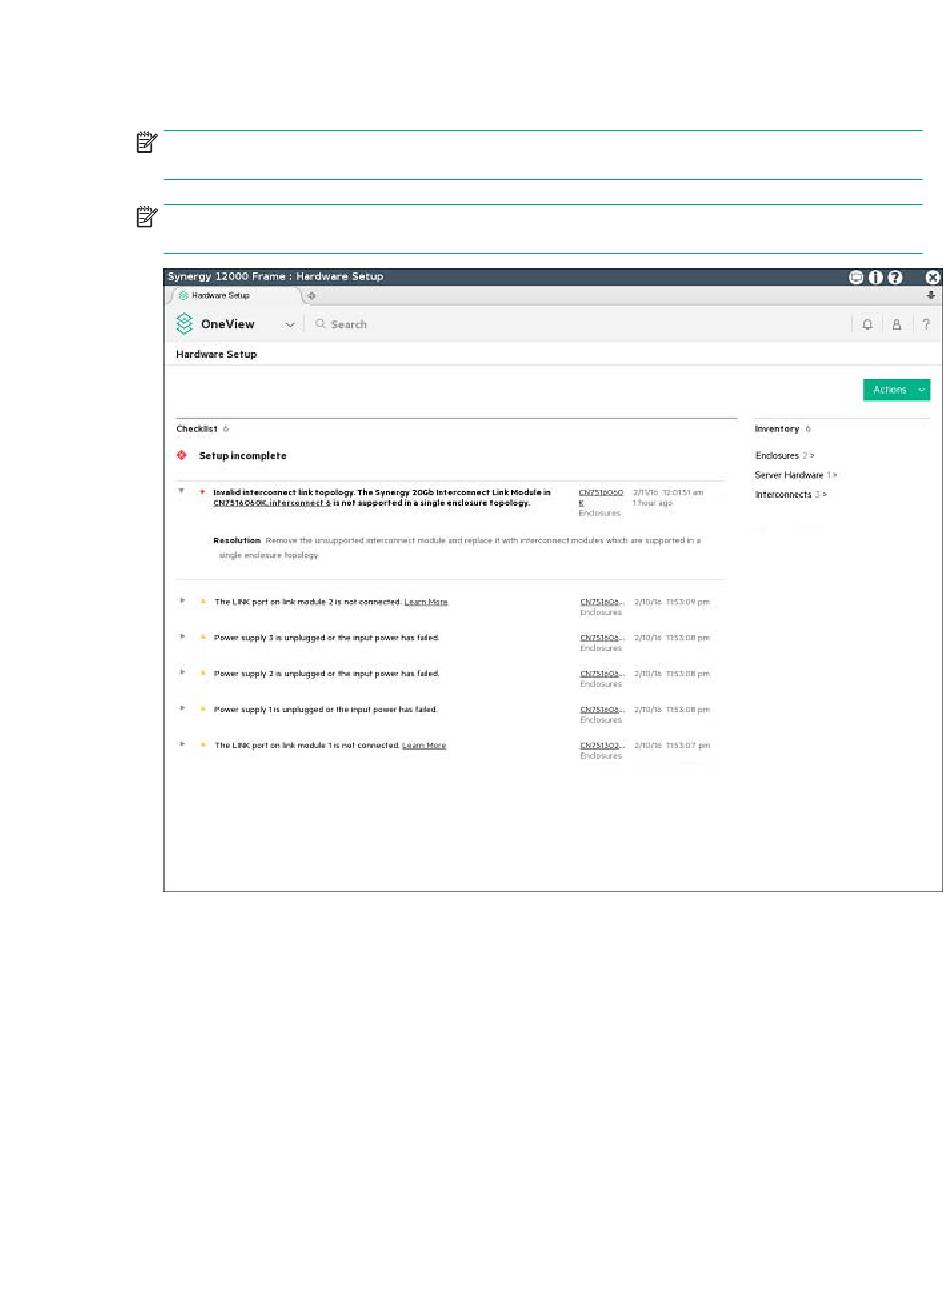Click the title bar help question icon
Viewport: 950px width, 1300px height.
click(x=895, y=277)
